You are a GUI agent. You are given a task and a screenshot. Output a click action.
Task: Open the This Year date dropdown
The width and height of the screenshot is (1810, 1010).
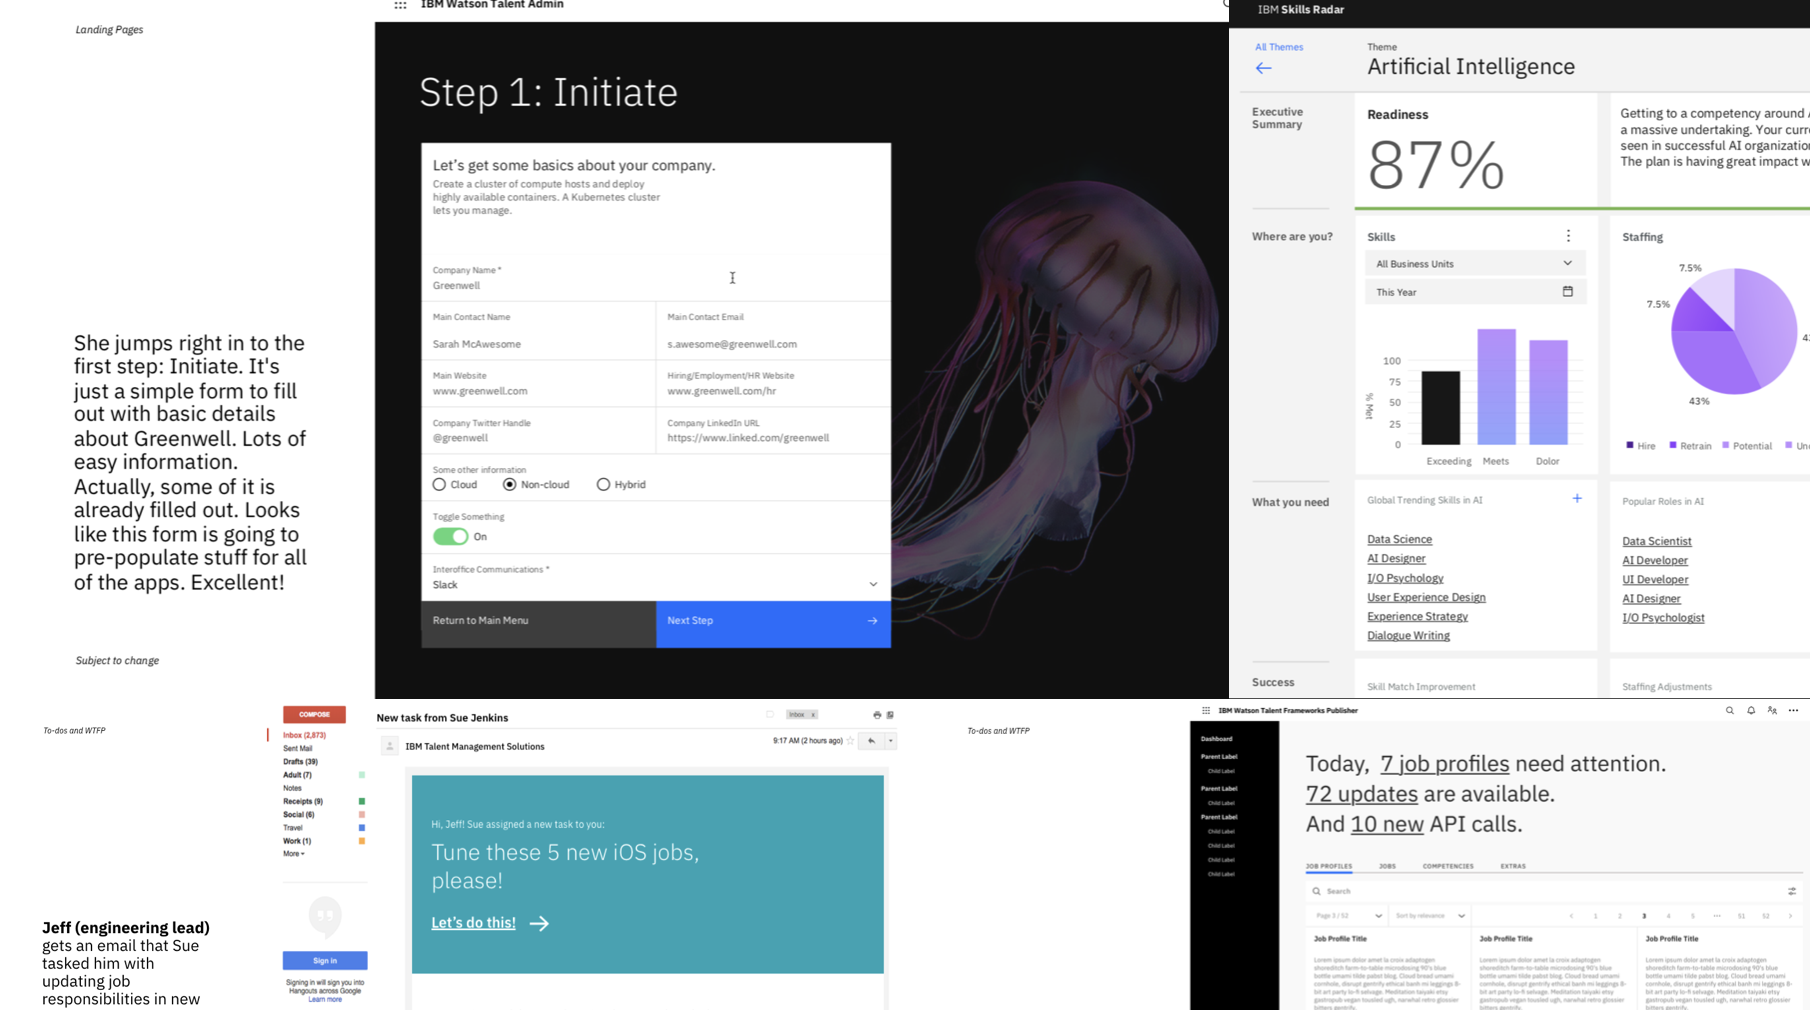pyautogui.click(x=1475, y=292)
